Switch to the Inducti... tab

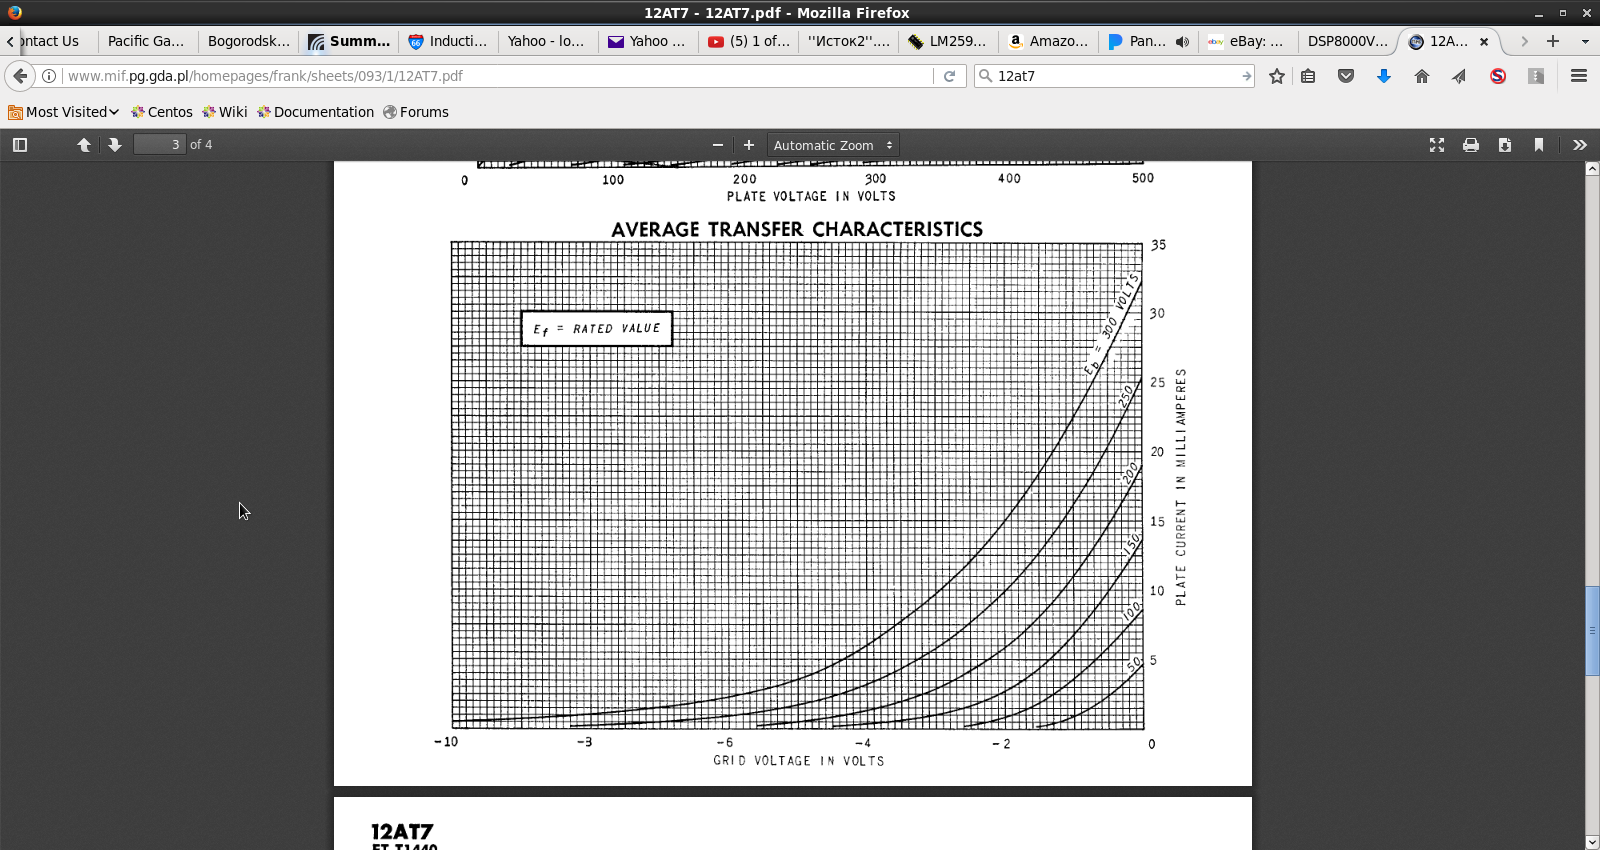(x=448, y=41)
